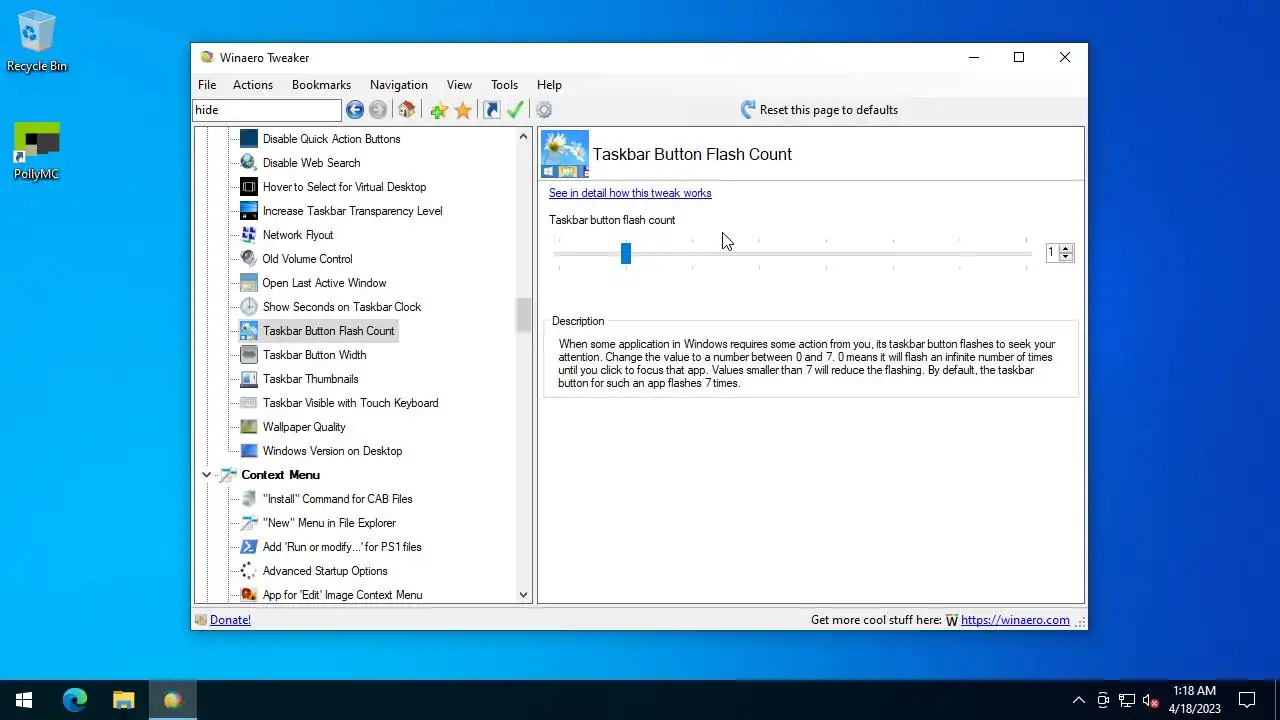Click the Taskbar Thumbnails icon

249,379
